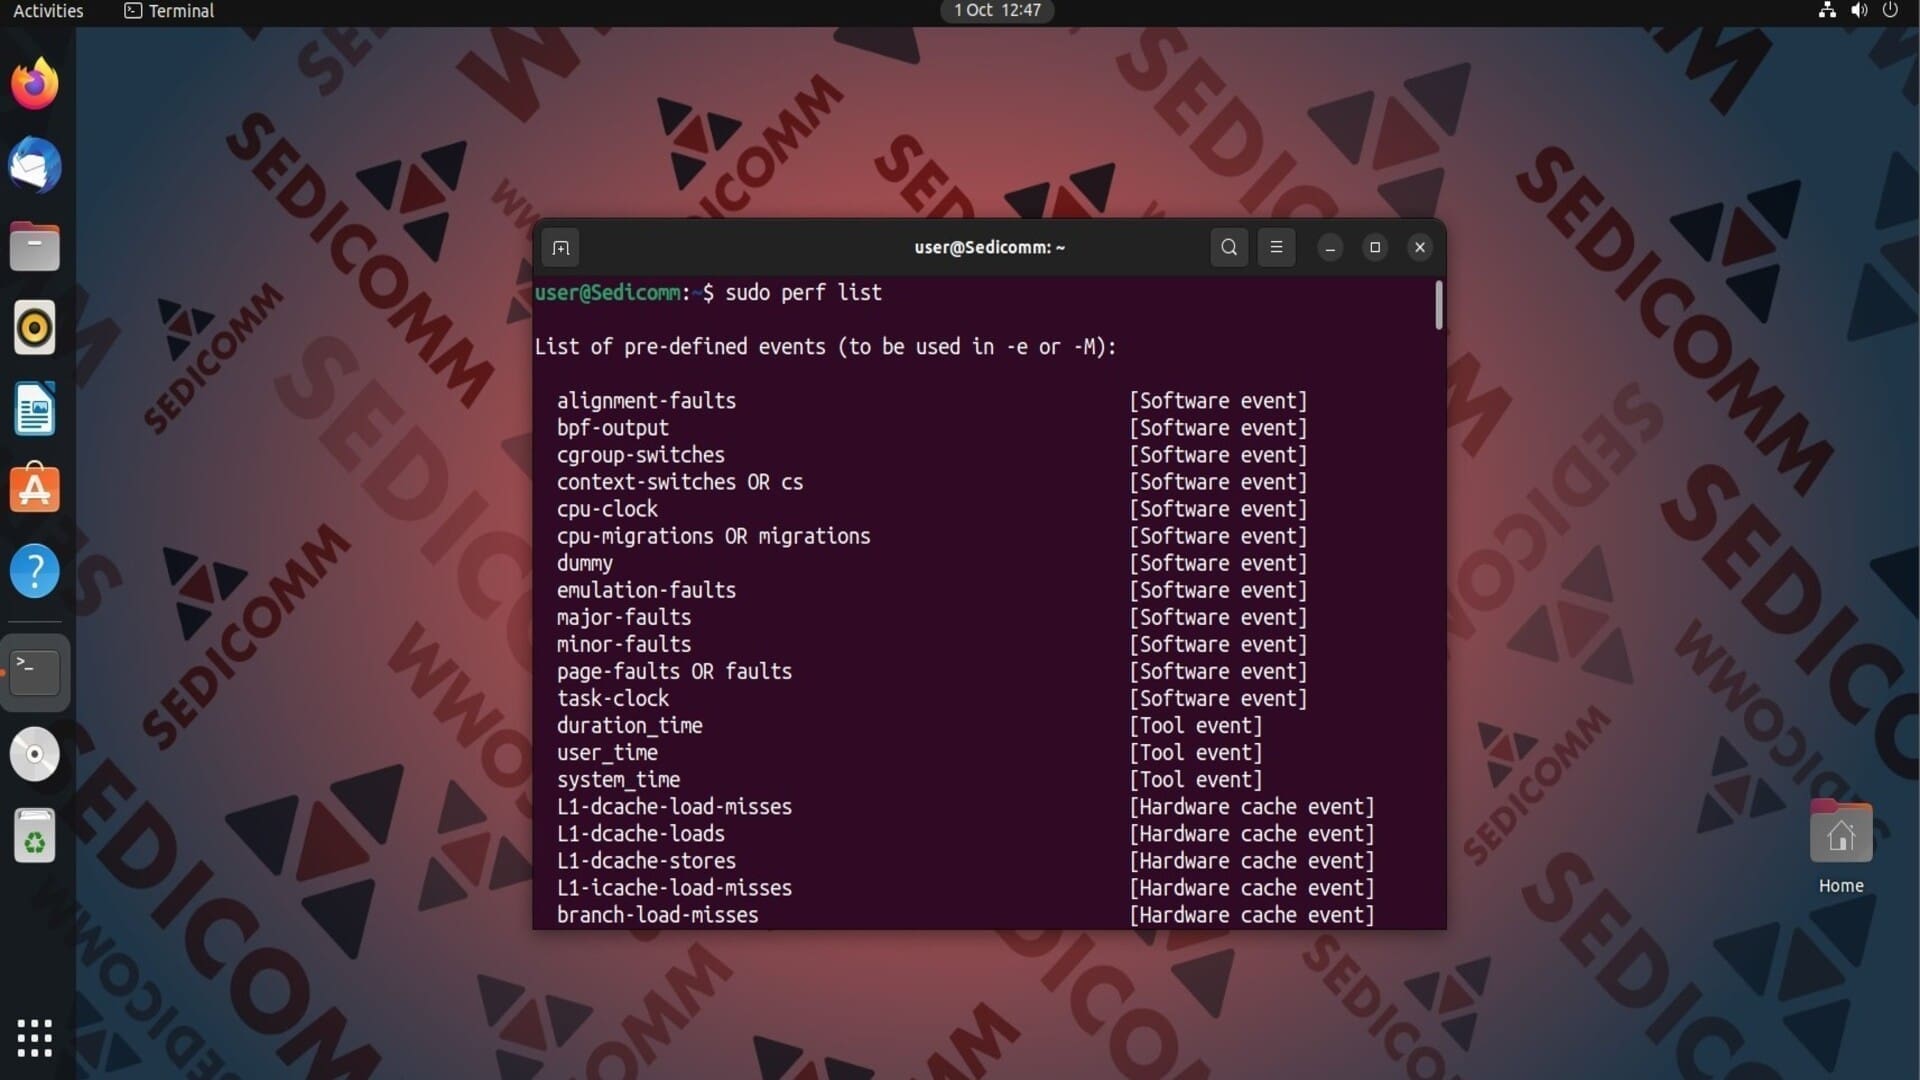
Task: Open the Trash icon in the dock
Action: [x=35, y=836]
